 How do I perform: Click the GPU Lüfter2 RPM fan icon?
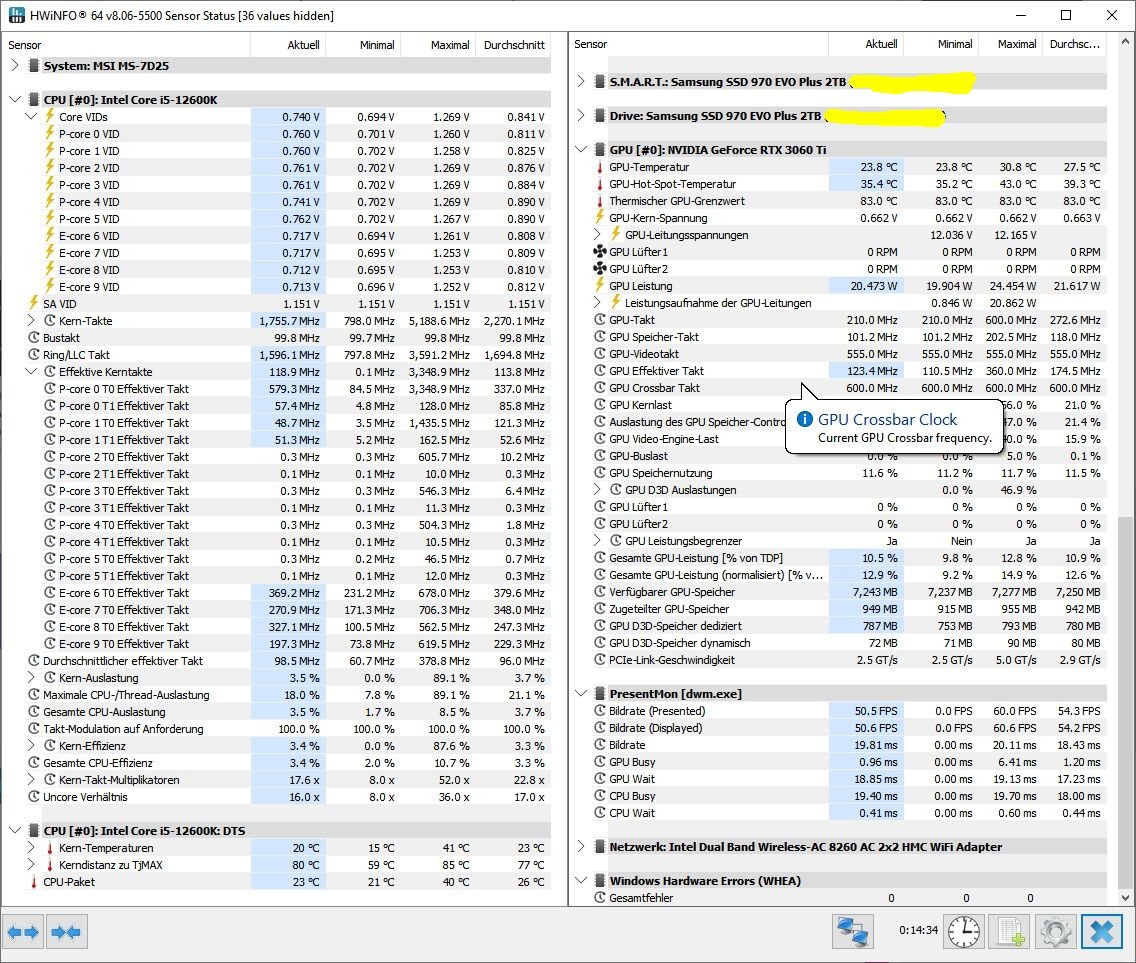point(600,269)
